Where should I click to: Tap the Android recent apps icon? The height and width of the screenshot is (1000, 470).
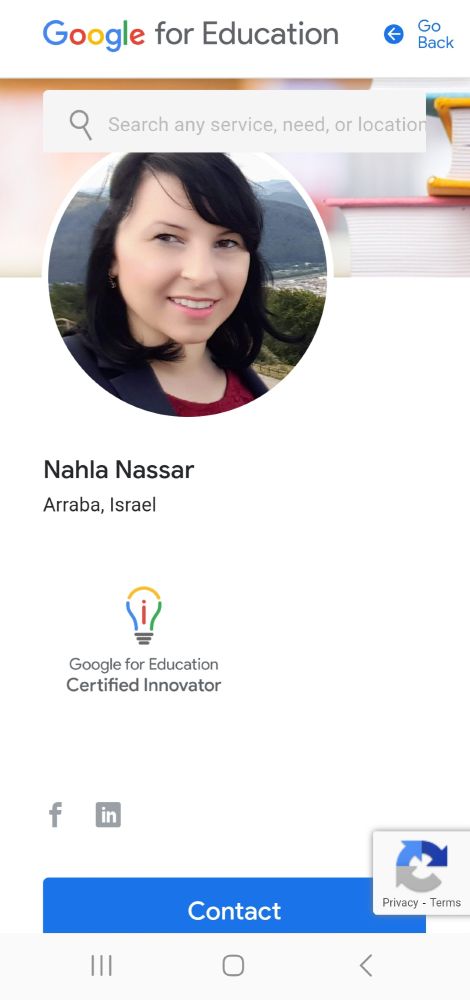[x=101, y=966]
